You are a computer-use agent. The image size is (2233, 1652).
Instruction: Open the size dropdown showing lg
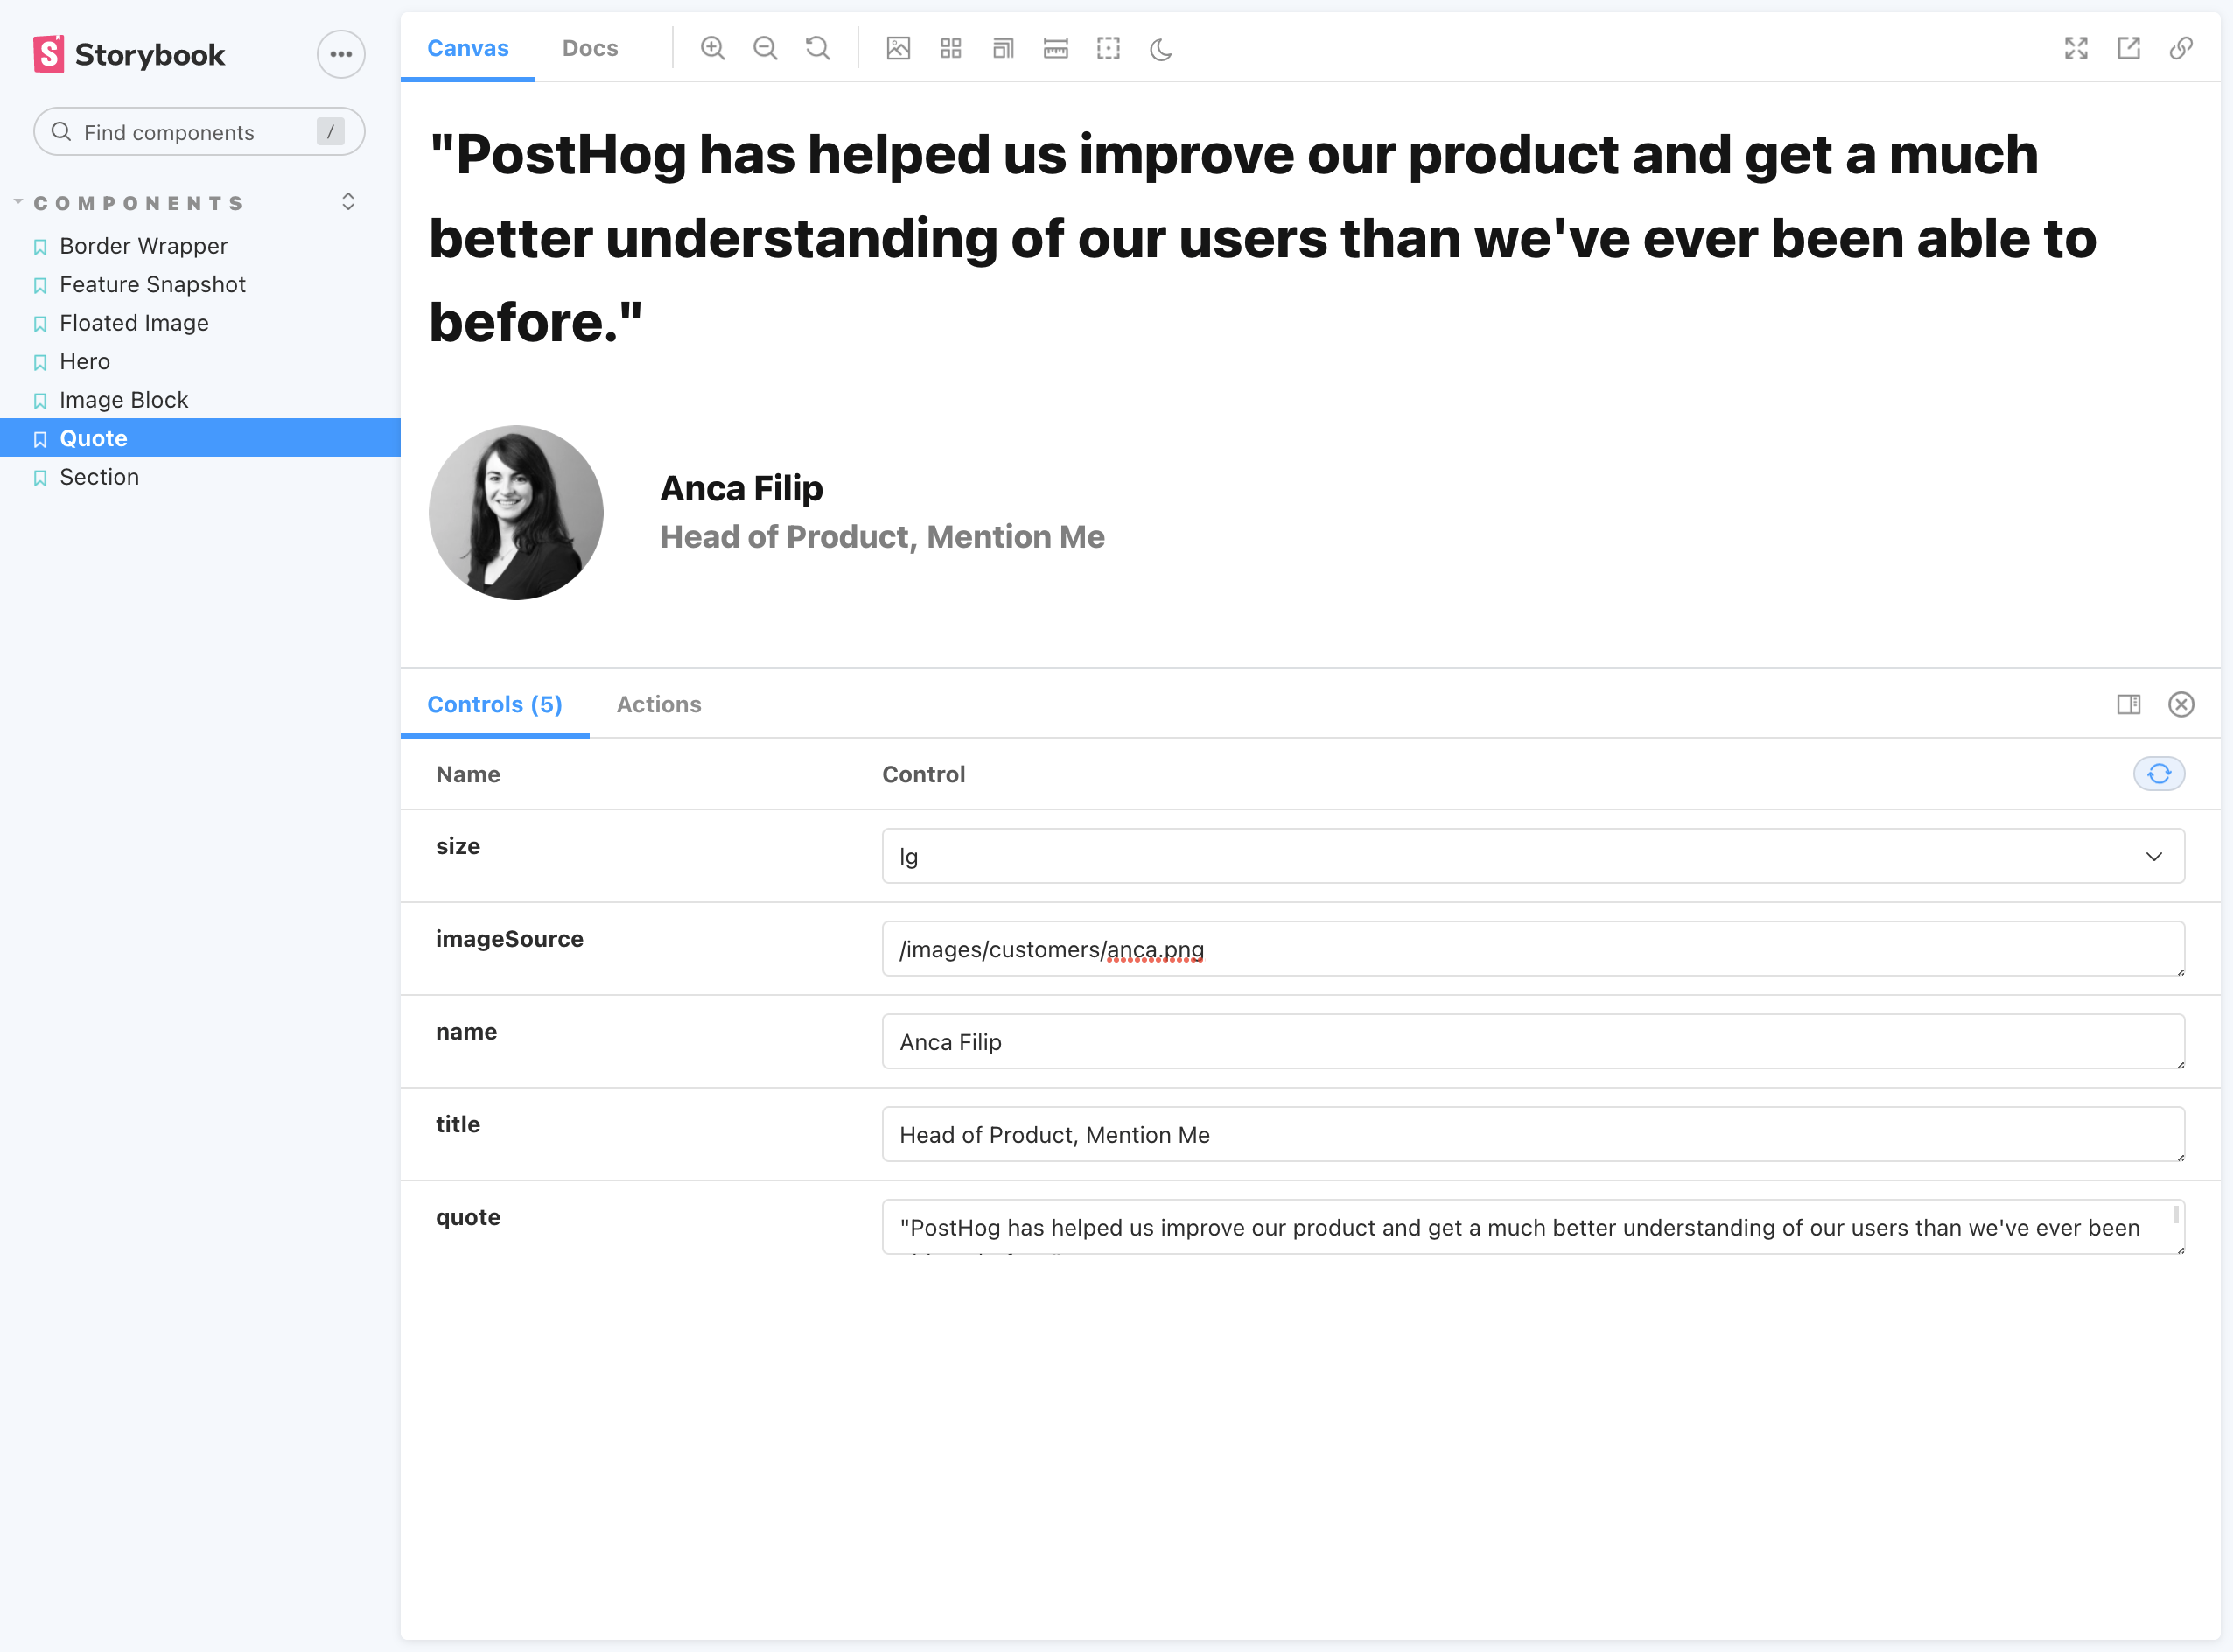pos(1532,856)
